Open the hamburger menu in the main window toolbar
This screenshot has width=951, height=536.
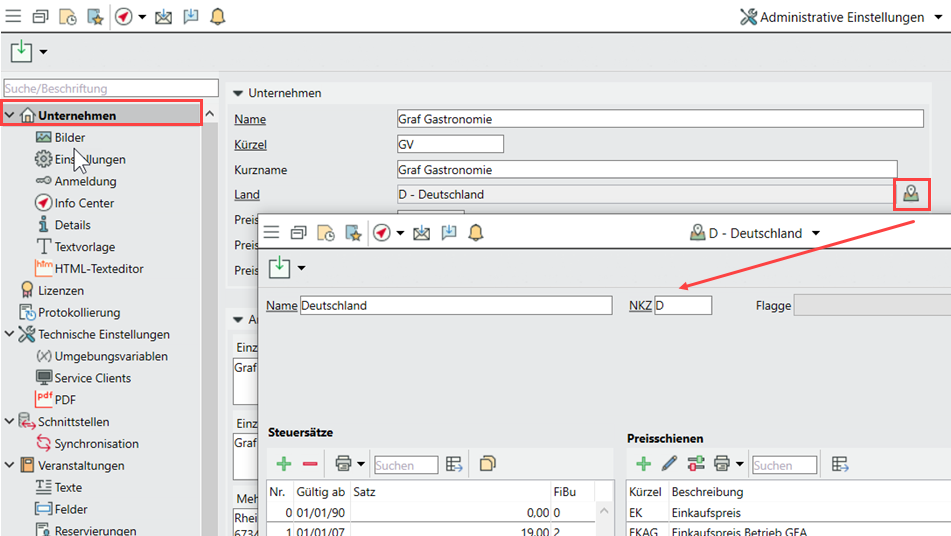[x=14, y=17]
